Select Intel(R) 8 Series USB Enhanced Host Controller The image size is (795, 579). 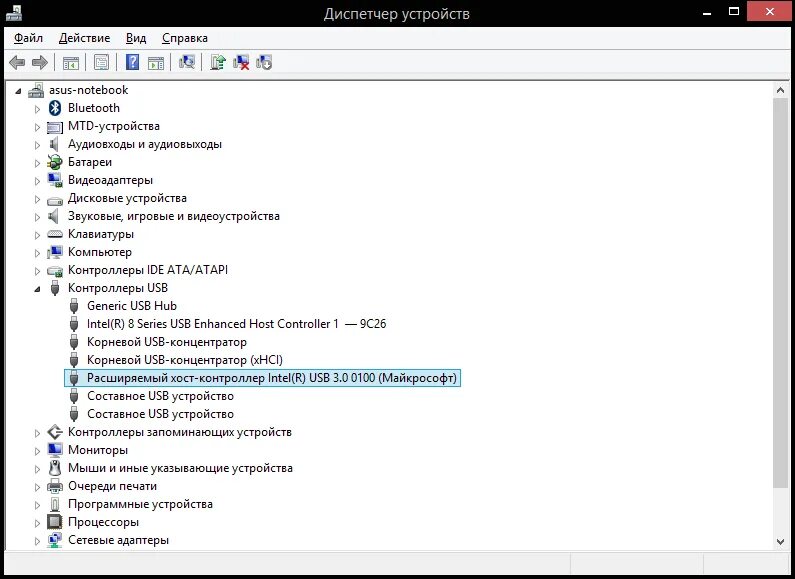pos(236,324)
